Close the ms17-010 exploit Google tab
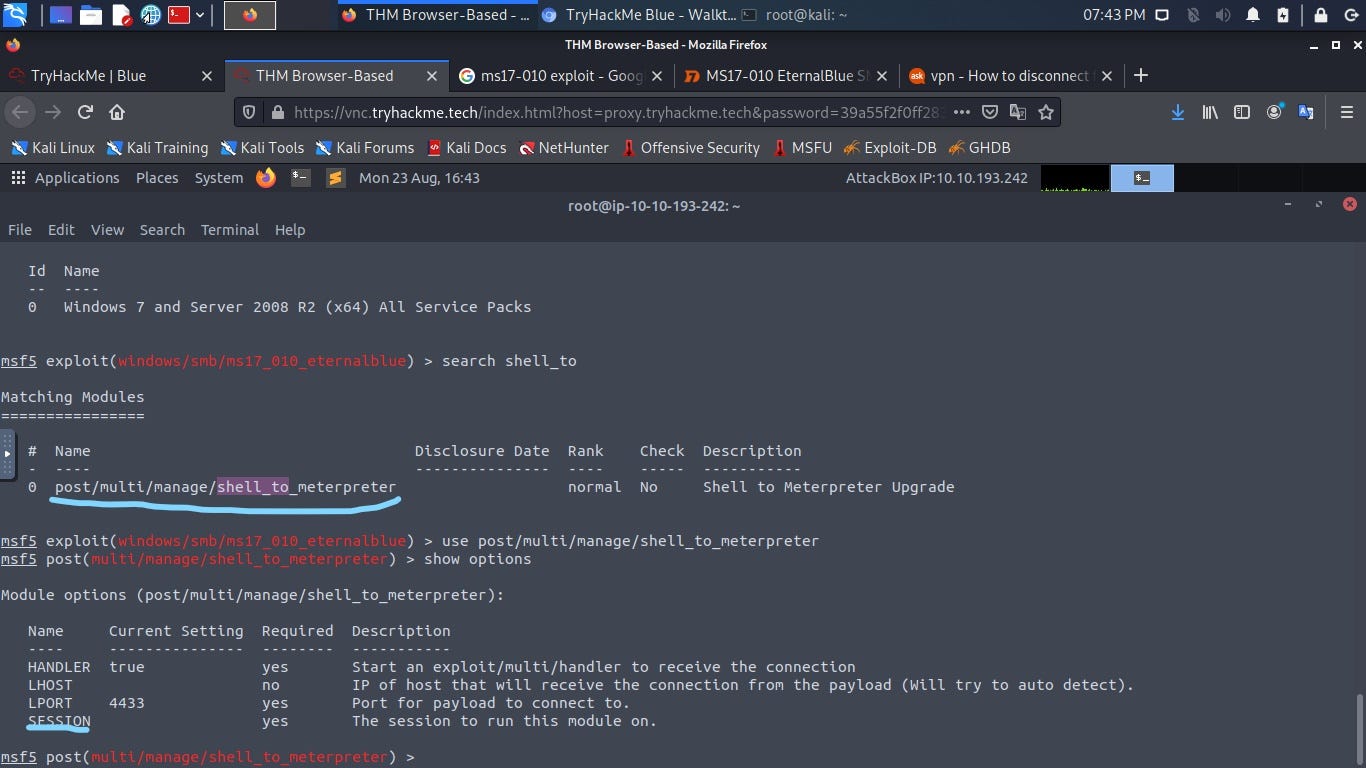The image size is (1366, 768). 657,76
